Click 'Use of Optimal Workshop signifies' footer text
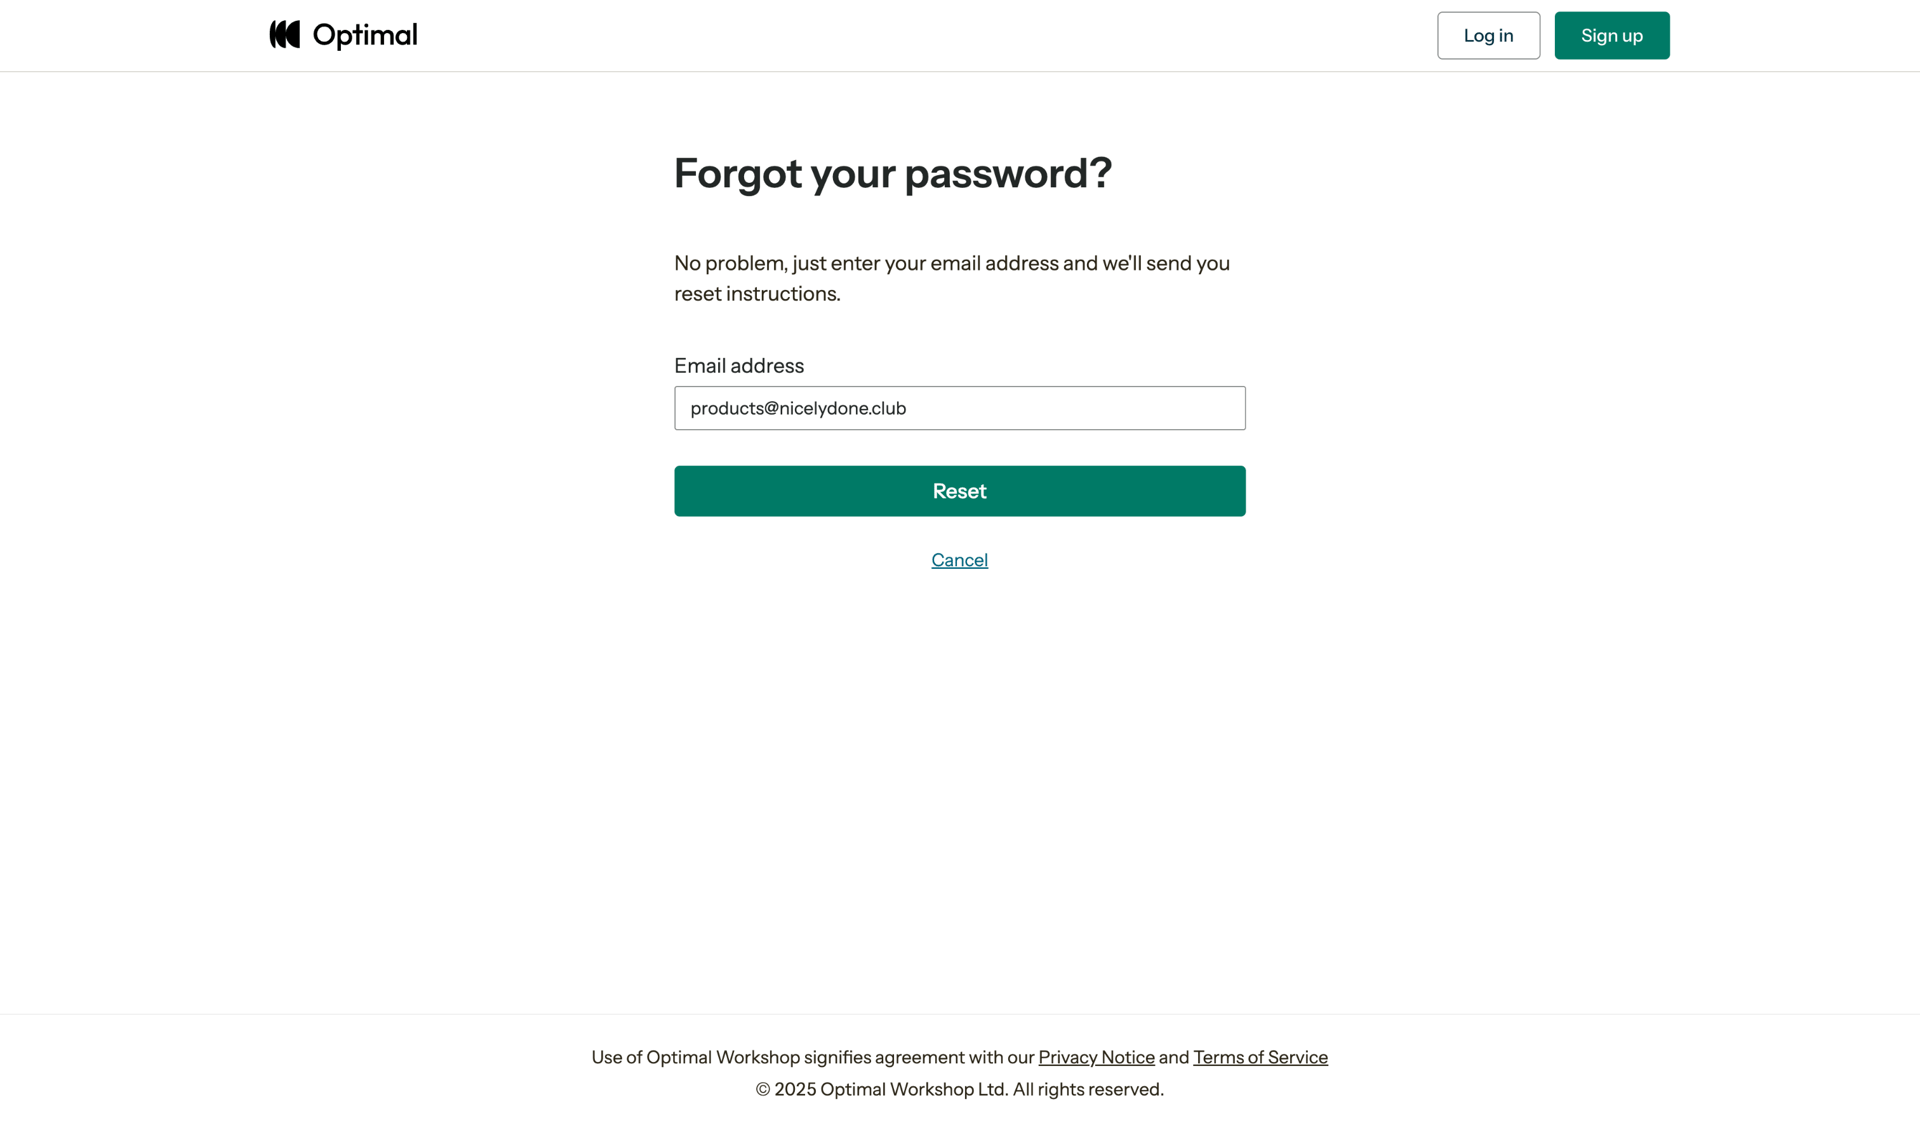Viewport: 1920px width, 1130px height. tap(730, 1057)
